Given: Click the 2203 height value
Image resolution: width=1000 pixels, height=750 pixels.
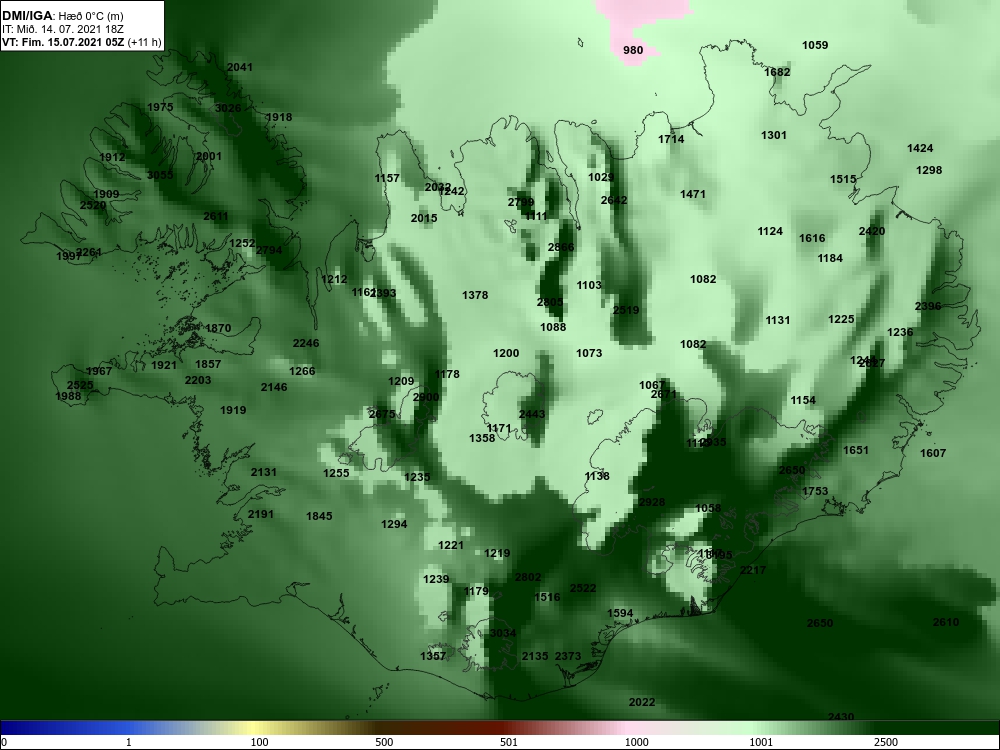Looking at the screenshot, I should point(198,380).
